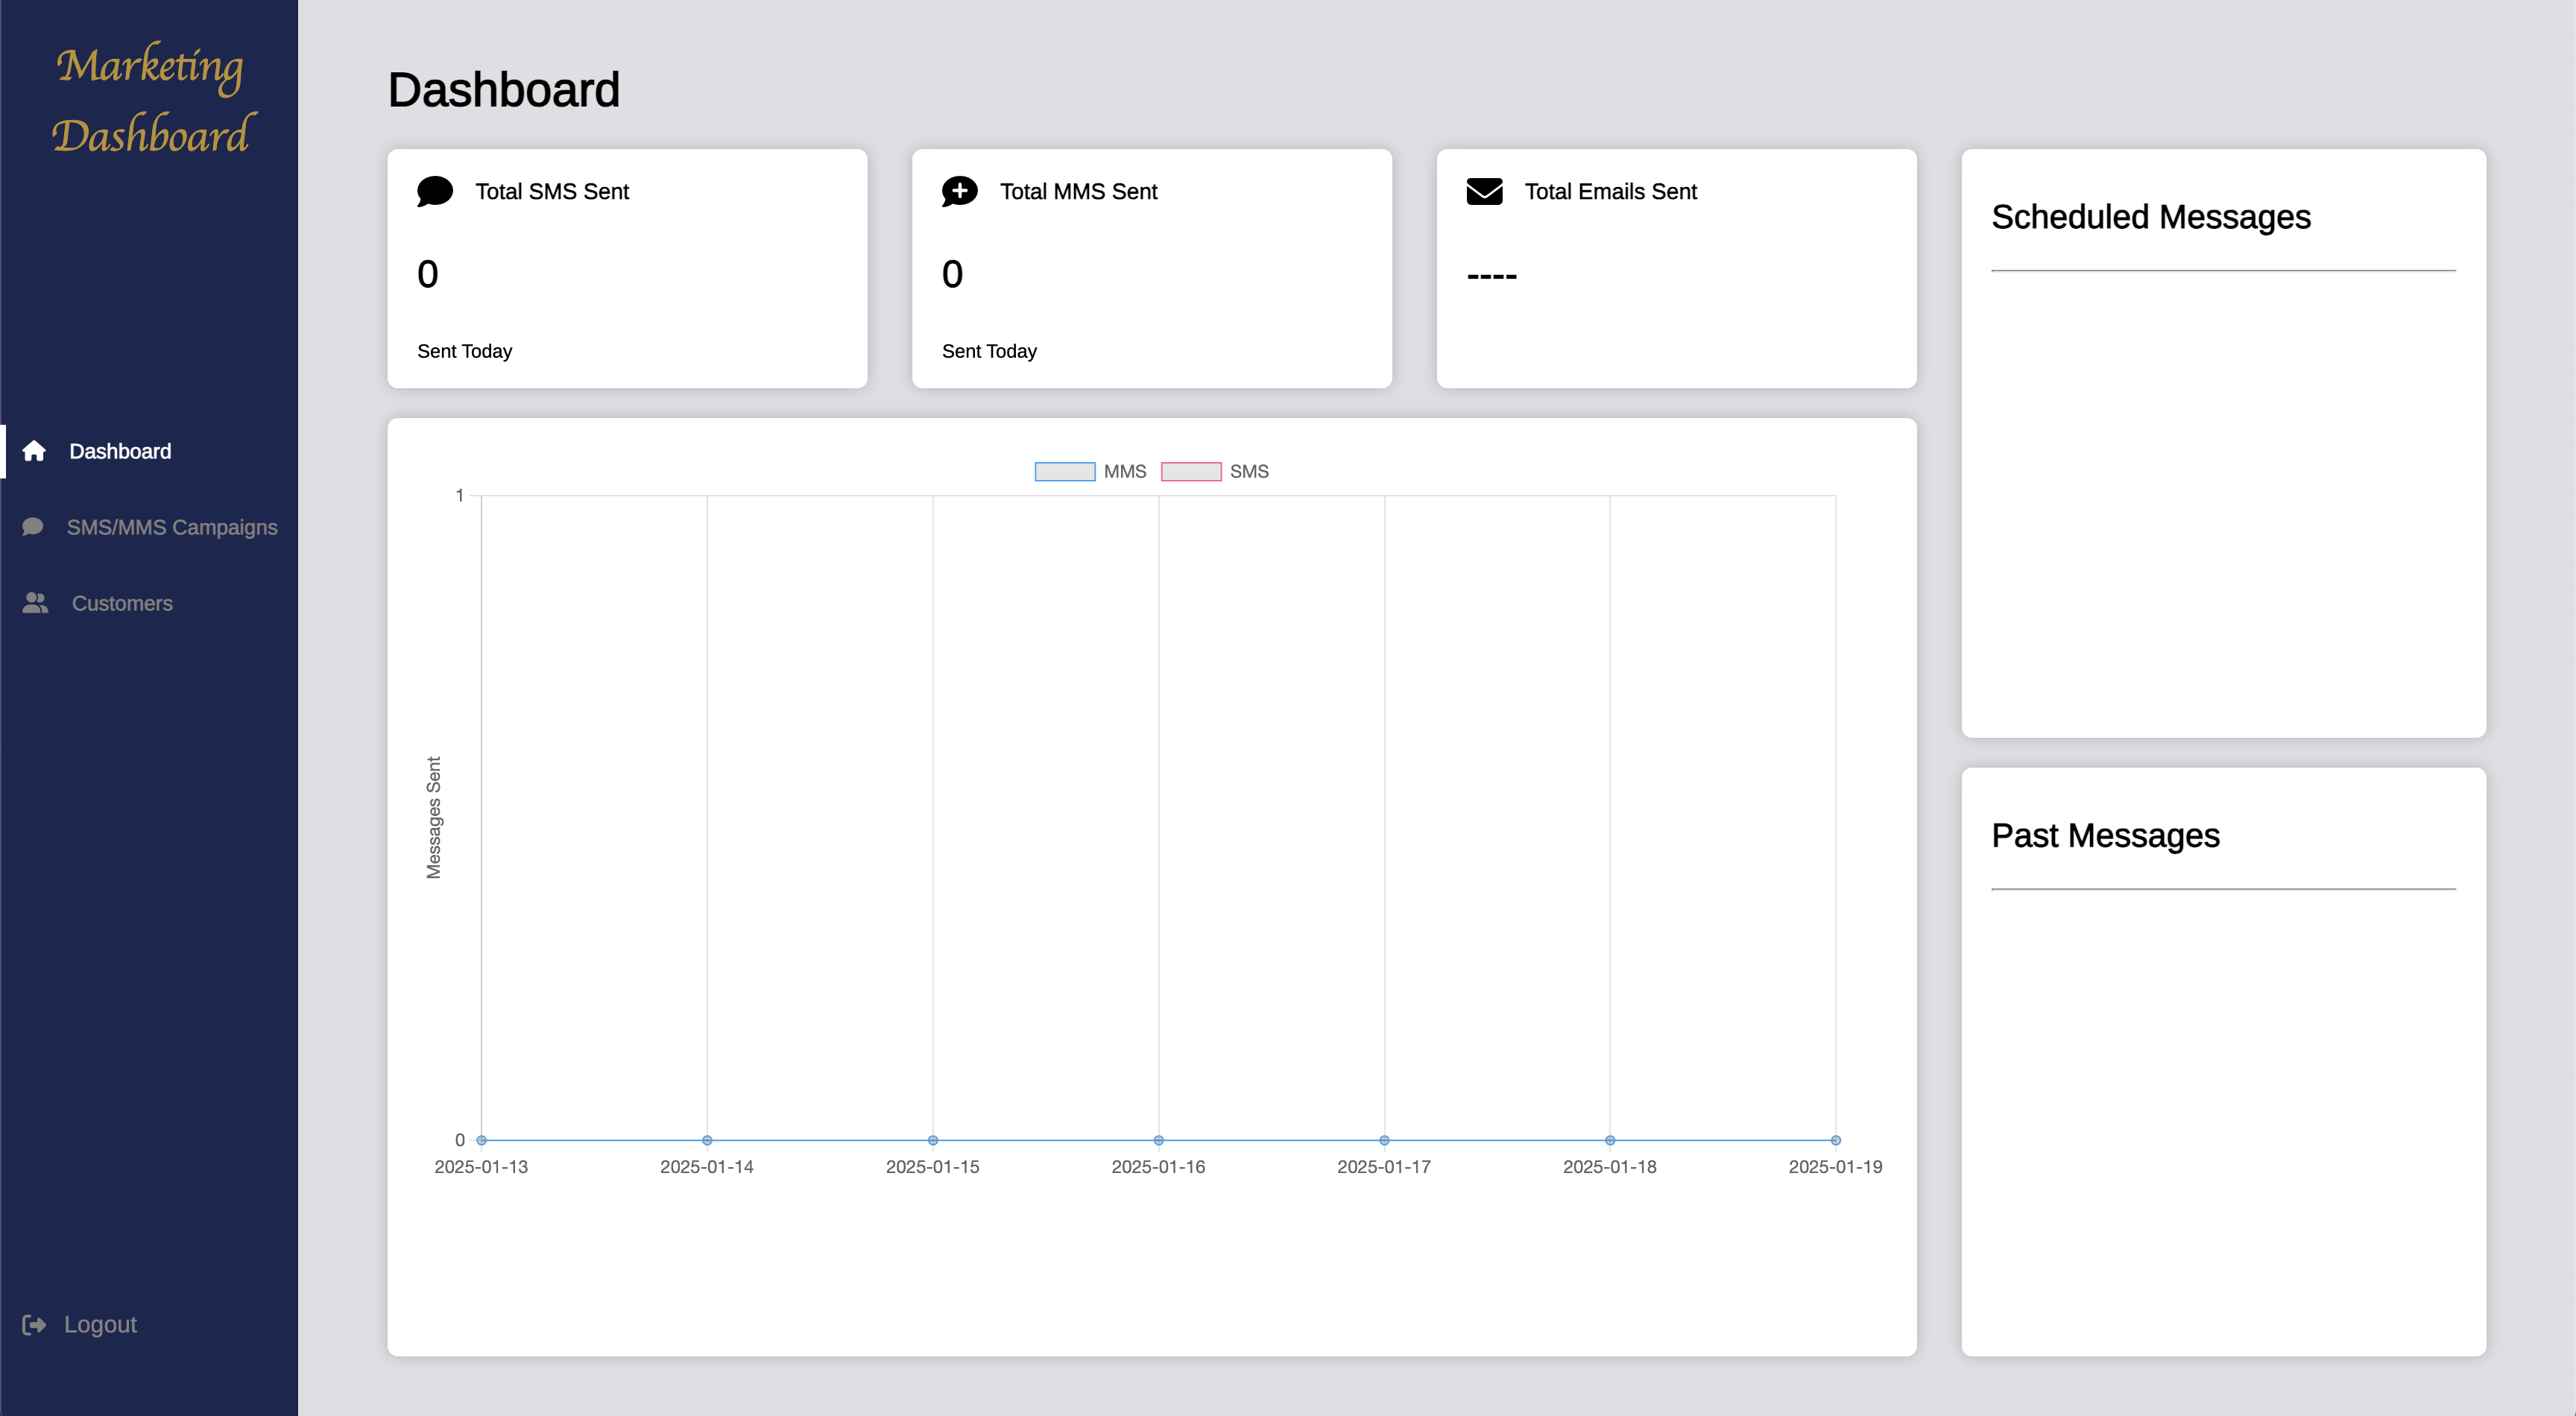Click the plus bubble icon on Total MMS Sent card
This screenshot has height=1416, width=2576.
(x=960, y=191)
